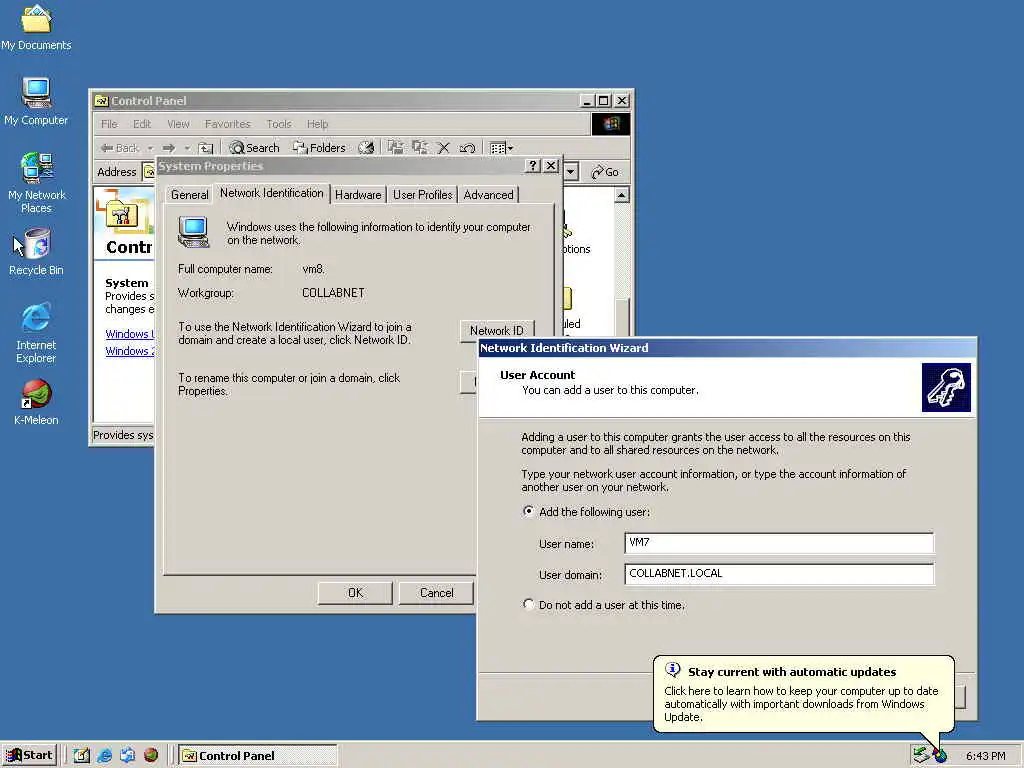Open the File menu in Control Panel
The height and width of the screenshot is (768, 1024).
click(109, 124)
